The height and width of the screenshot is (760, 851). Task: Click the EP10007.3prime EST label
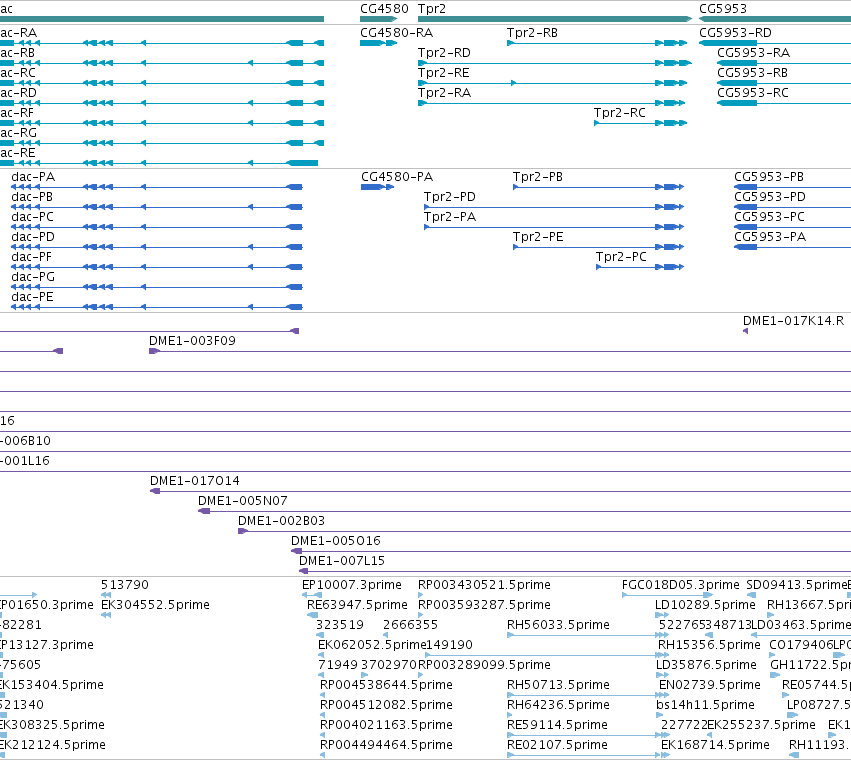[352, 585]
